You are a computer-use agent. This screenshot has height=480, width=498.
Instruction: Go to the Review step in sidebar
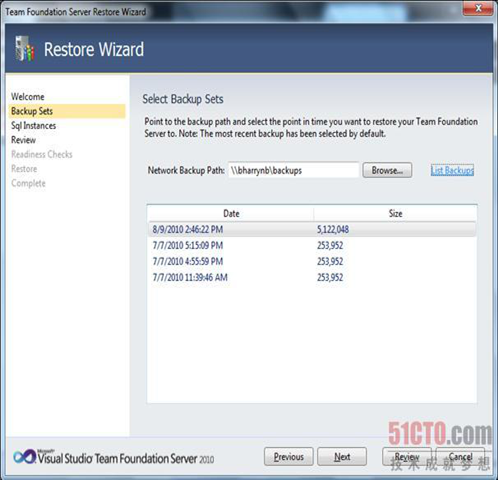pos(23,140)
